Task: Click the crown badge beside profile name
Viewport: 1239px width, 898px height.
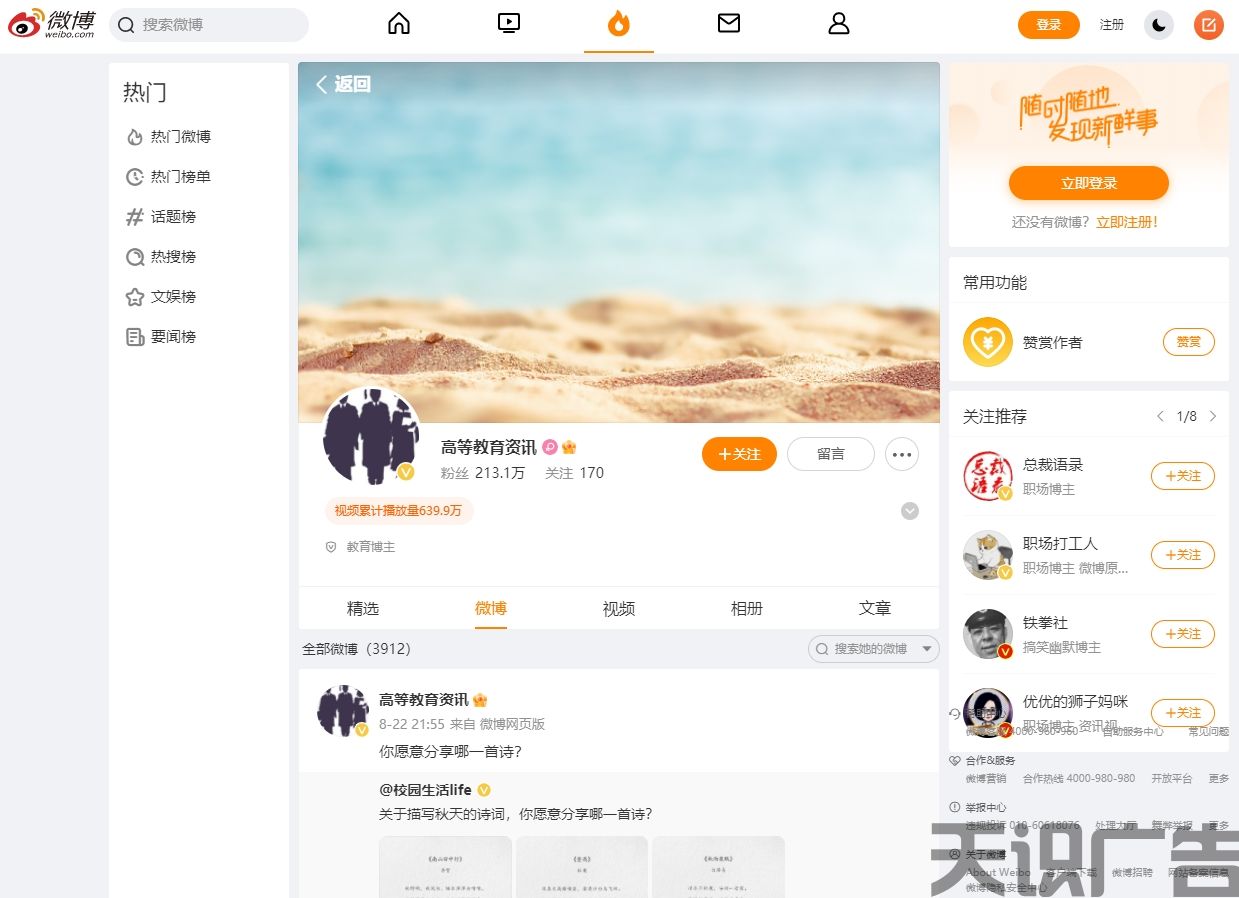Action: click(x=569, y=447)
